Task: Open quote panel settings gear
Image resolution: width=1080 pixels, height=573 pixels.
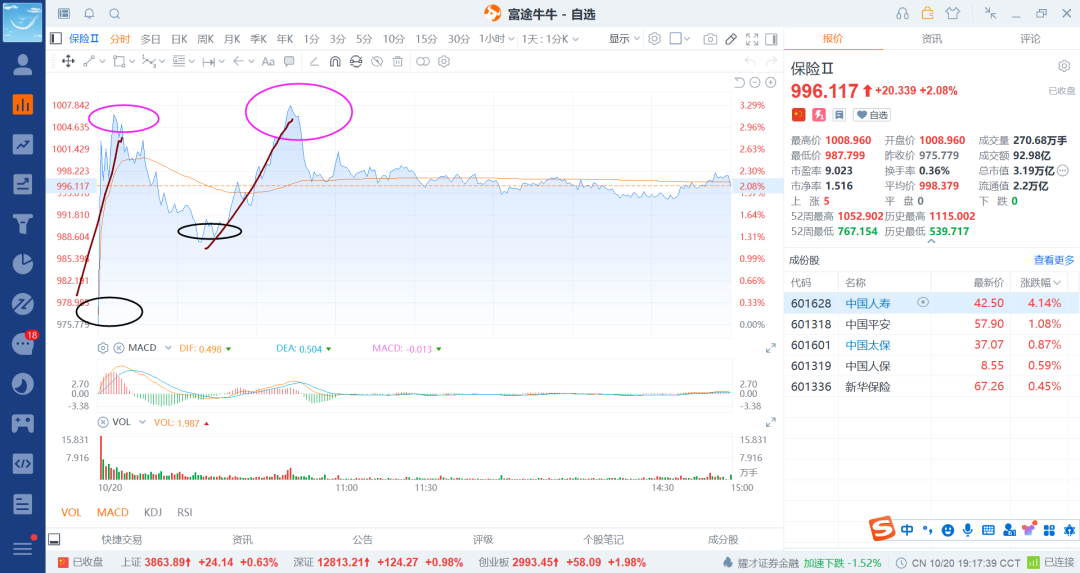Action: click(x=1064, y=66)
